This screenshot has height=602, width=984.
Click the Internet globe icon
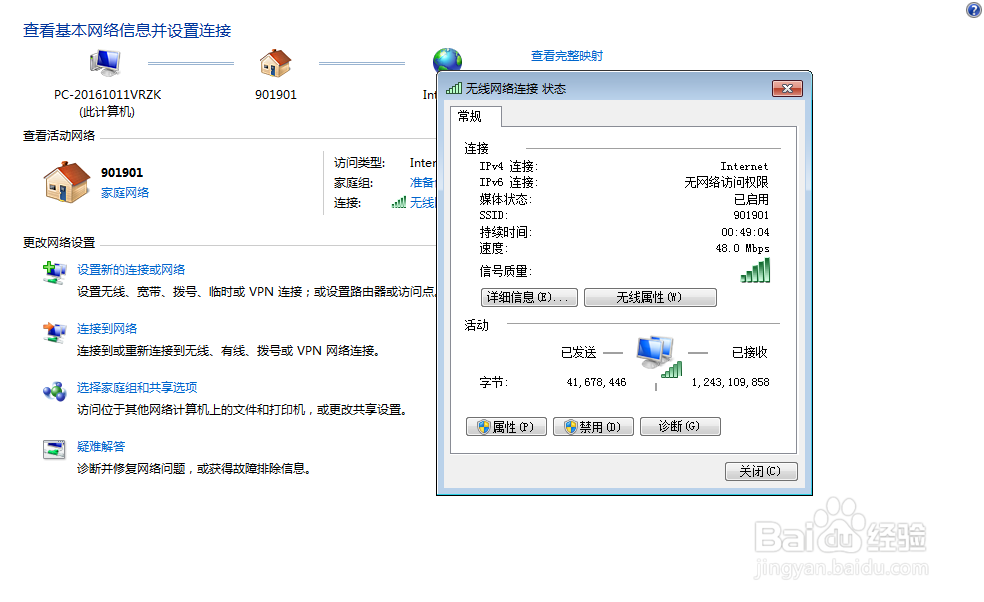point(447,58)
